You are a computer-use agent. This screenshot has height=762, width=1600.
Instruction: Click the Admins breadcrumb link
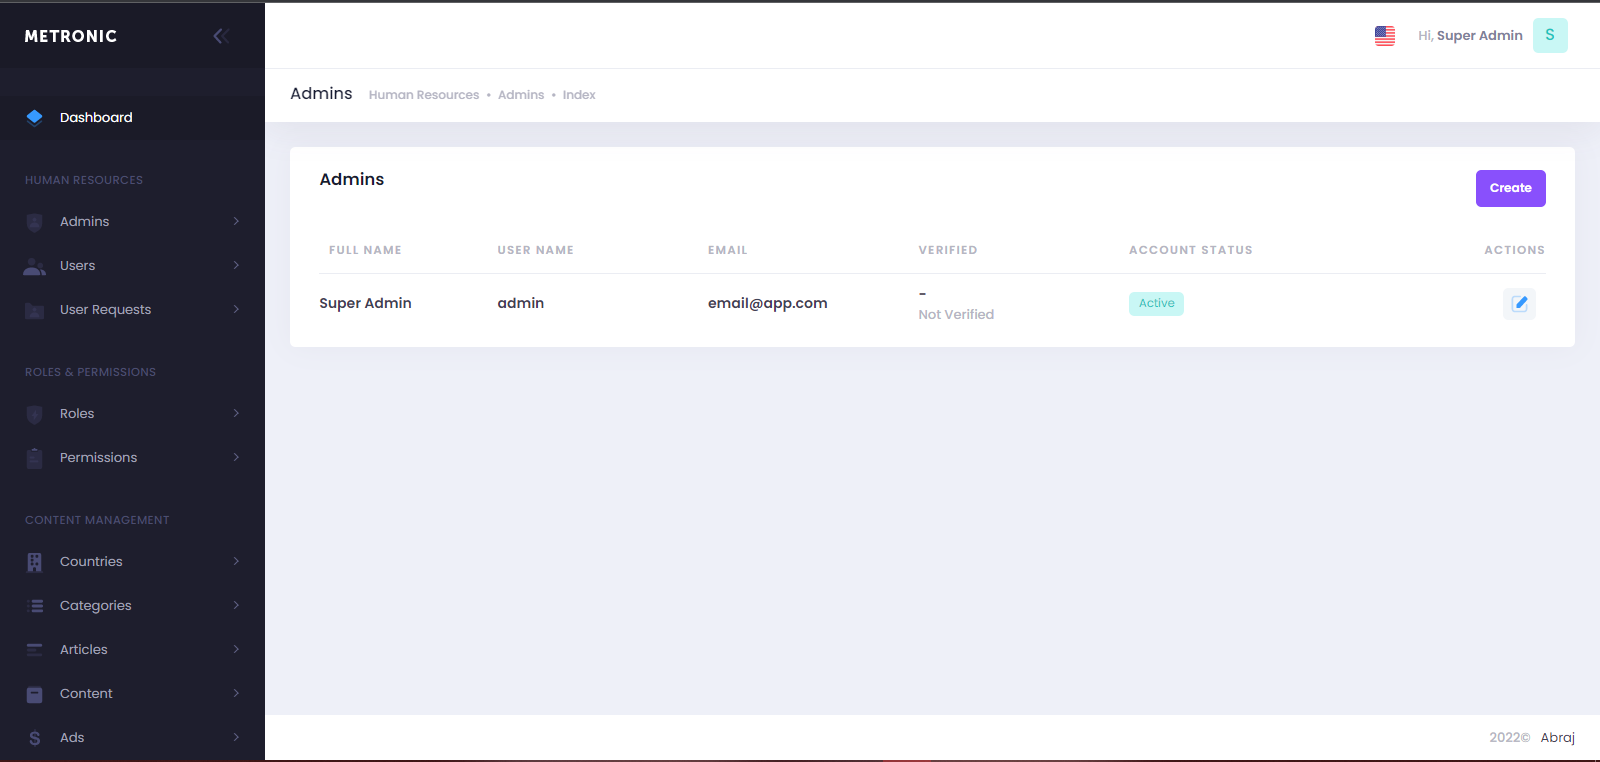[521, 95]
